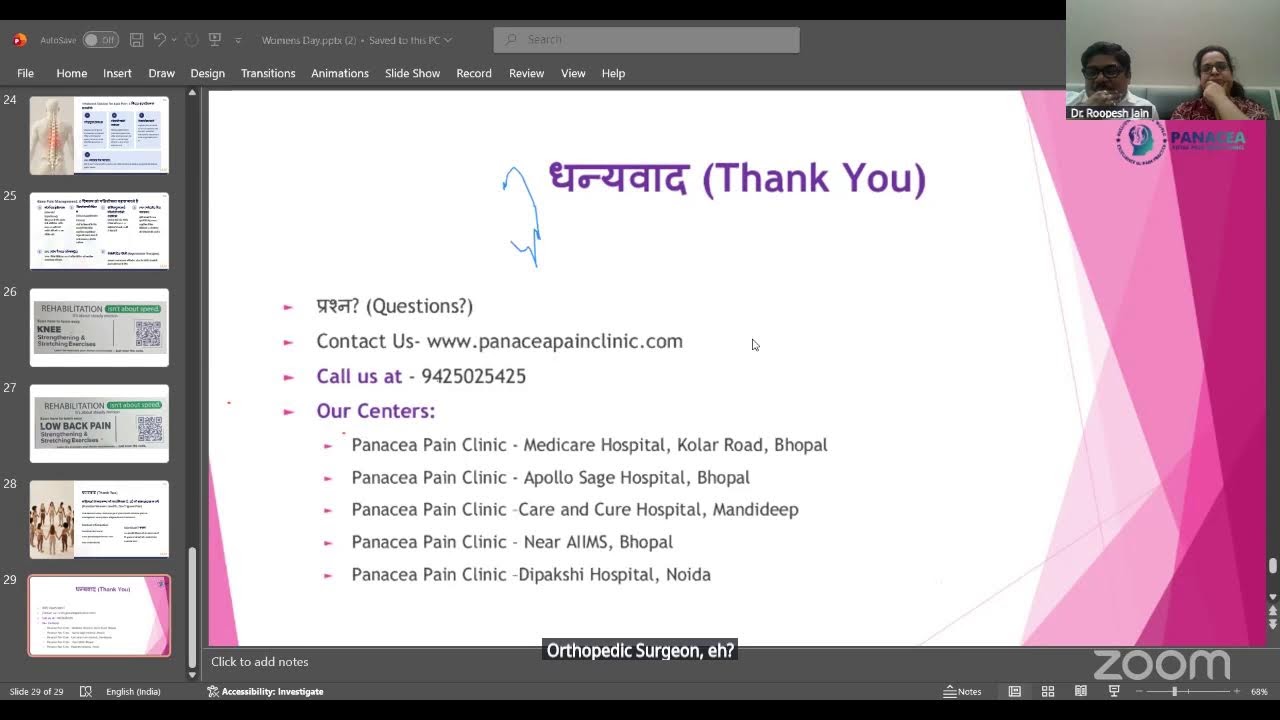This screenshot has width=1280, height=720.
Task: Go to the Animations tab
Action: click(340, 73)
